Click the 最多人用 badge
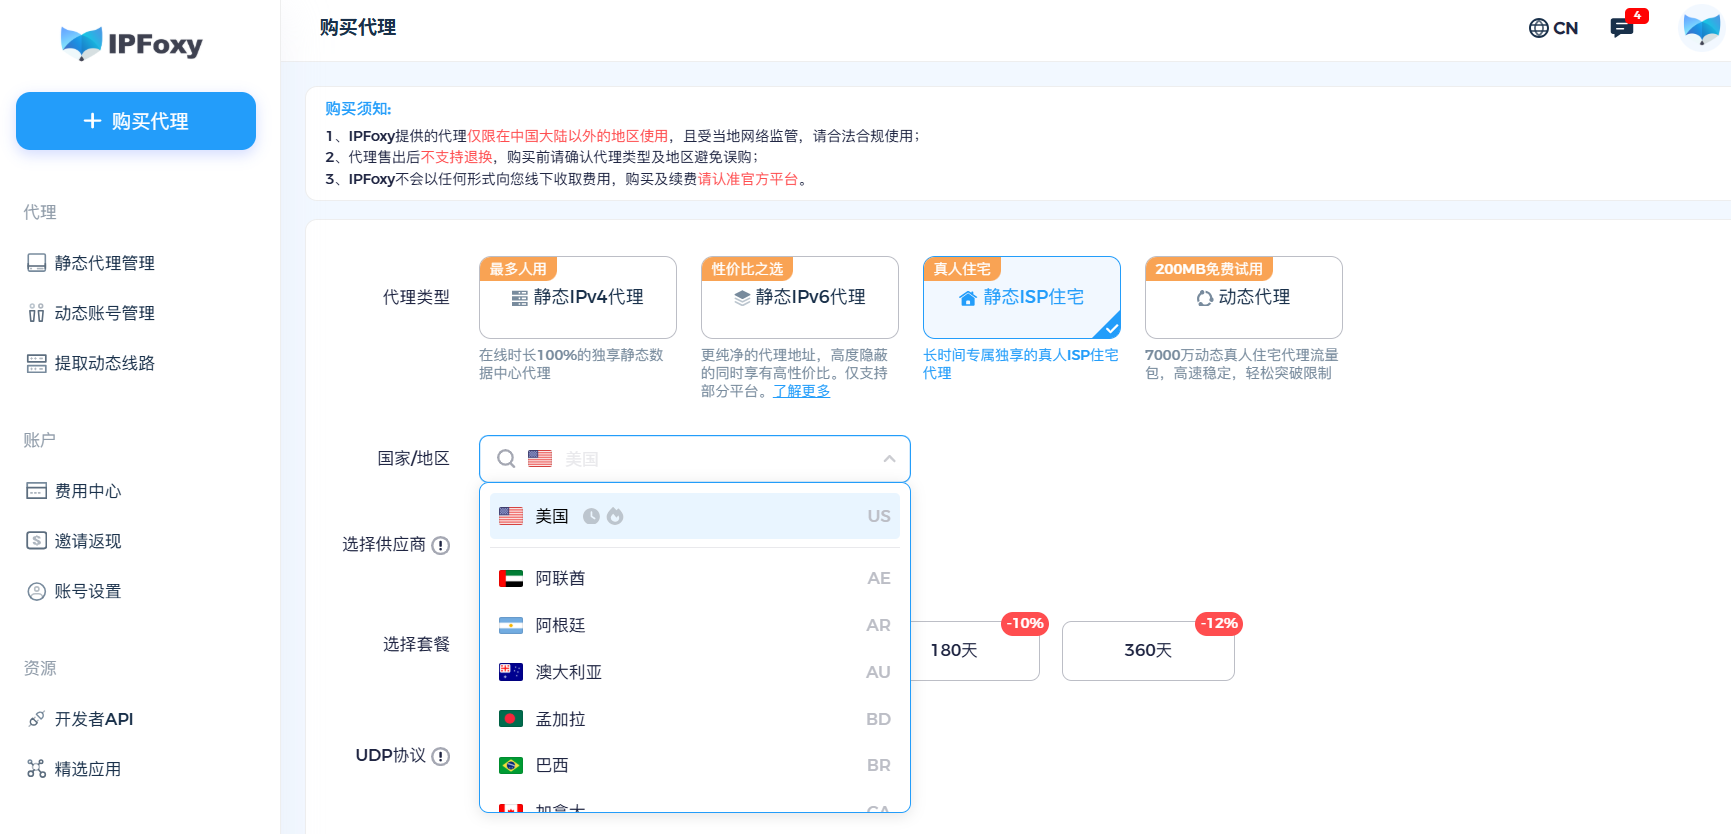The image size is (1731, 834). [518, 269]
